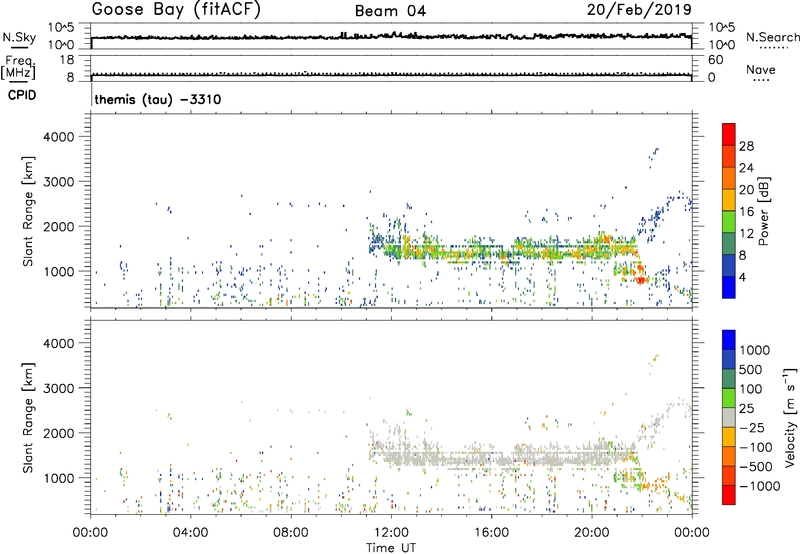
Task: Click the date '20/Feb/2019'
Action: coord(639,10)
